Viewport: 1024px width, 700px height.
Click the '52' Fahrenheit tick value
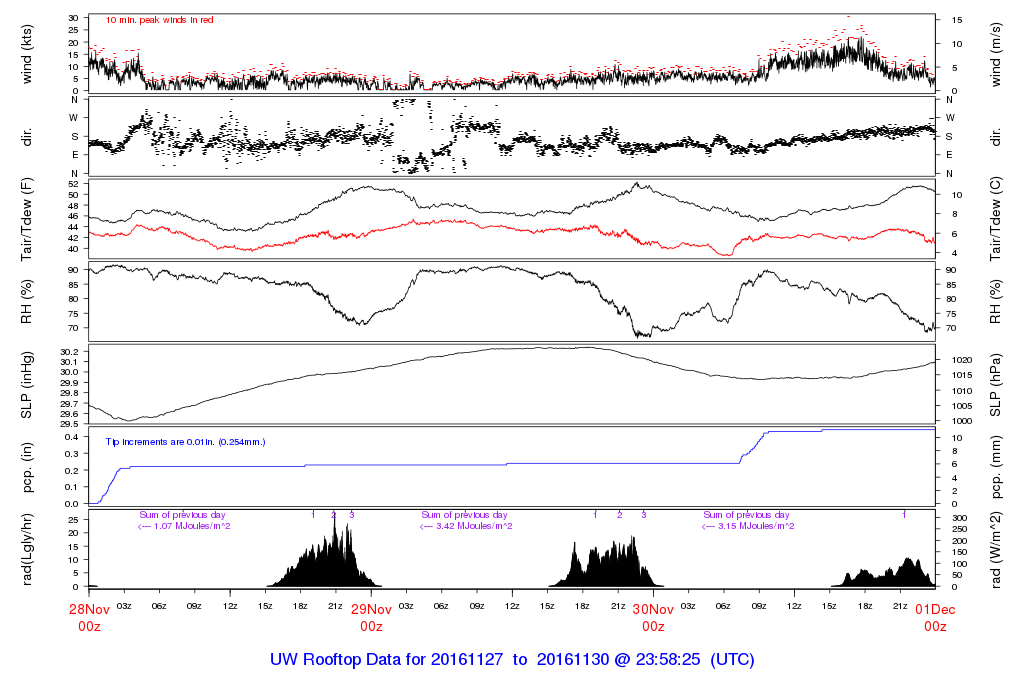tap(73, 184)
